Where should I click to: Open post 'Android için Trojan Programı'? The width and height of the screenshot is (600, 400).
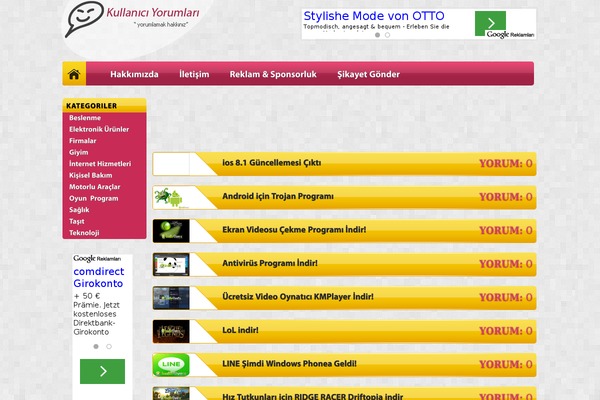pyautogui.click(x=278, y=196)
